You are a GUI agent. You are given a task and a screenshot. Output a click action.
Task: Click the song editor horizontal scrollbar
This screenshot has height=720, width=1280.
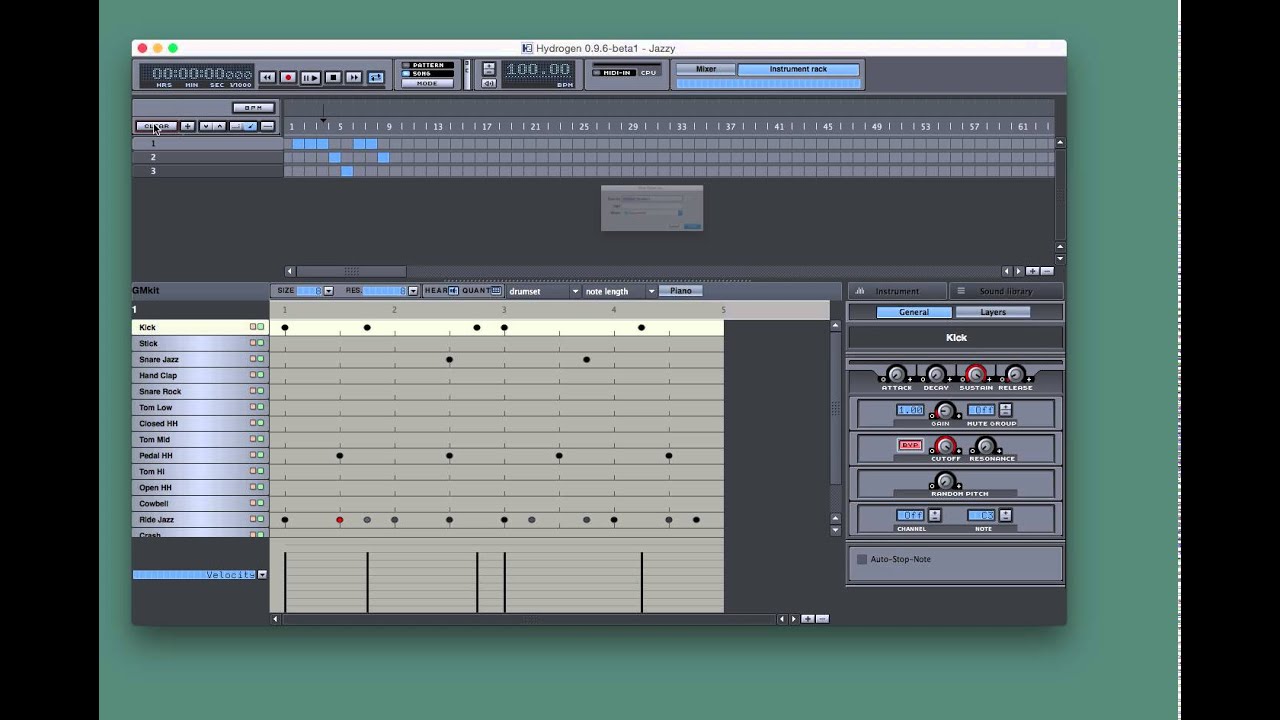(x=351, y=271)
